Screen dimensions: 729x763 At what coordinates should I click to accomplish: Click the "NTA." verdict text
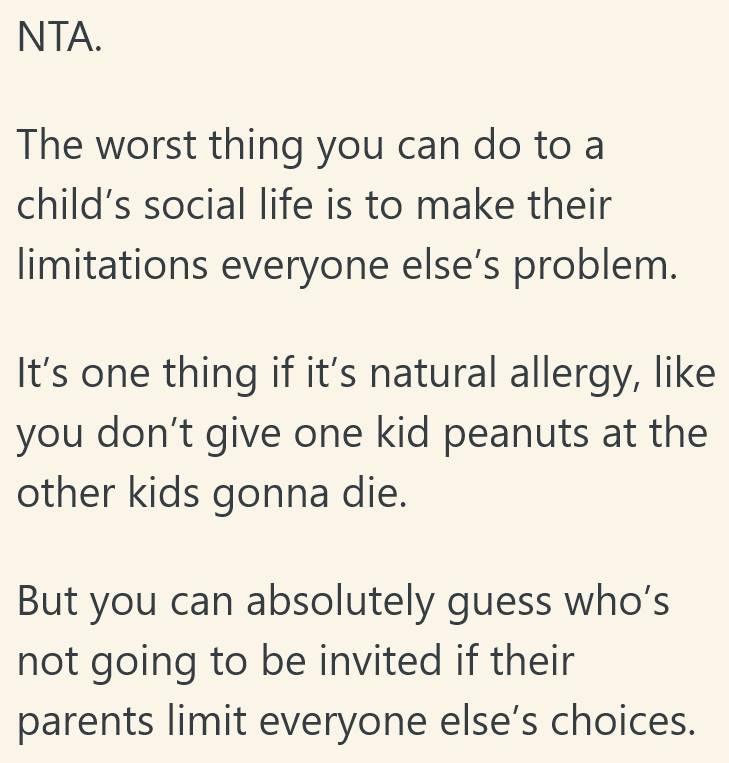tap(59, 37)
